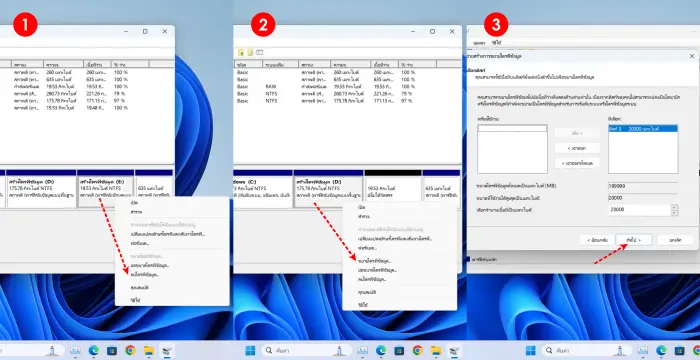Click the Back button in Extend Volume wizard
Screen dimensions: 700x360
(597, 240)
